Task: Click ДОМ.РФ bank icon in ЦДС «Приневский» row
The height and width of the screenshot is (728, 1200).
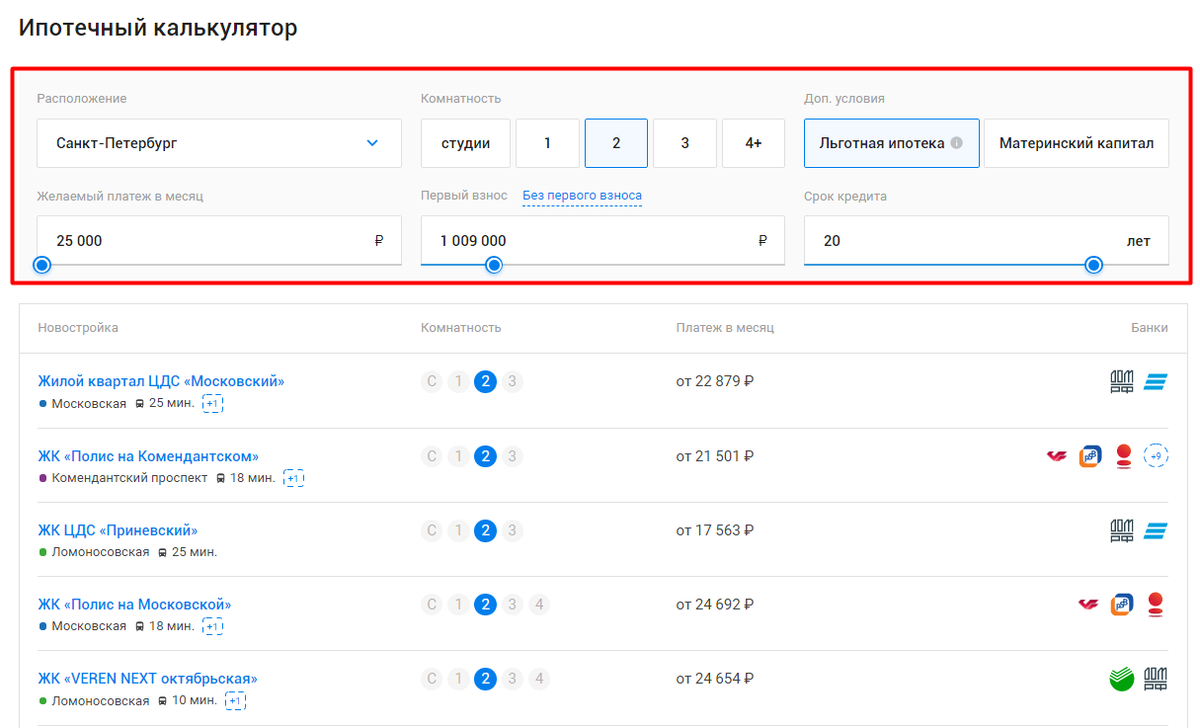Action: click(x=1122, y=530)
